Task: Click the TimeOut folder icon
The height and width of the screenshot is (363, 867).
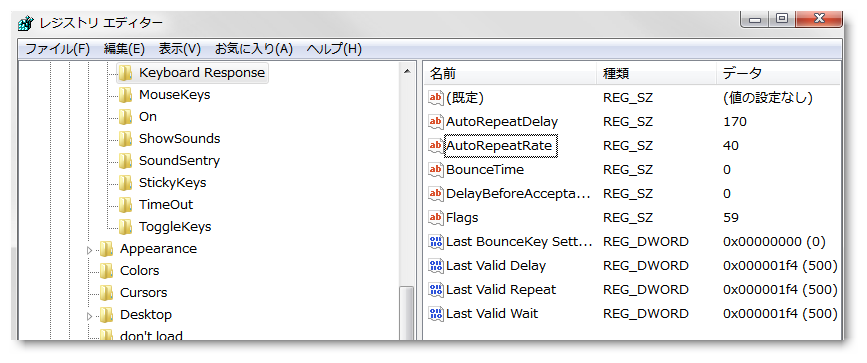Action: (126, 205)
